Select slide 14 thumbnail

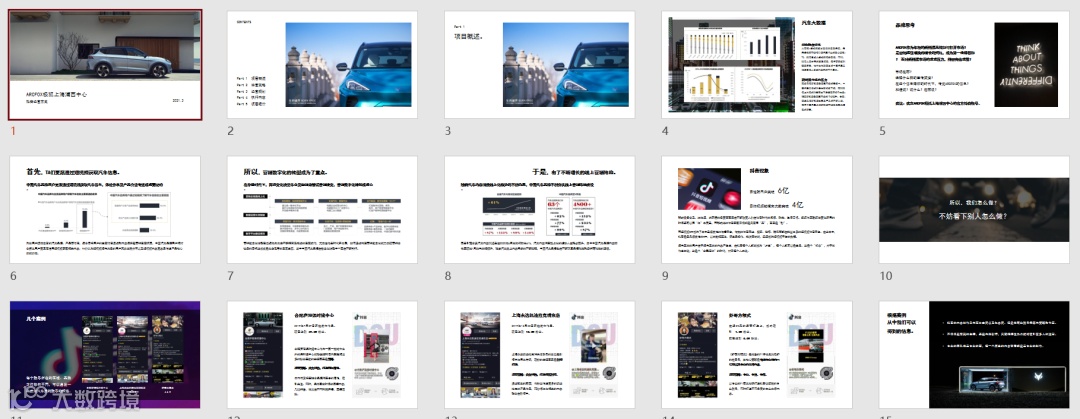coord(757,355)
